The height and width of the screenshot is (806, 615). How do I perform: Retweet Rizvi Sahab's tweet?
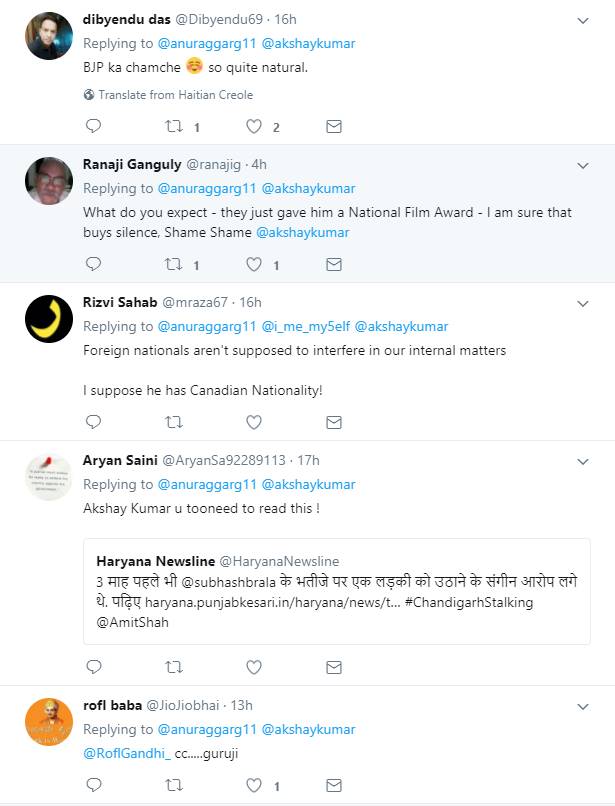[173, 422]
